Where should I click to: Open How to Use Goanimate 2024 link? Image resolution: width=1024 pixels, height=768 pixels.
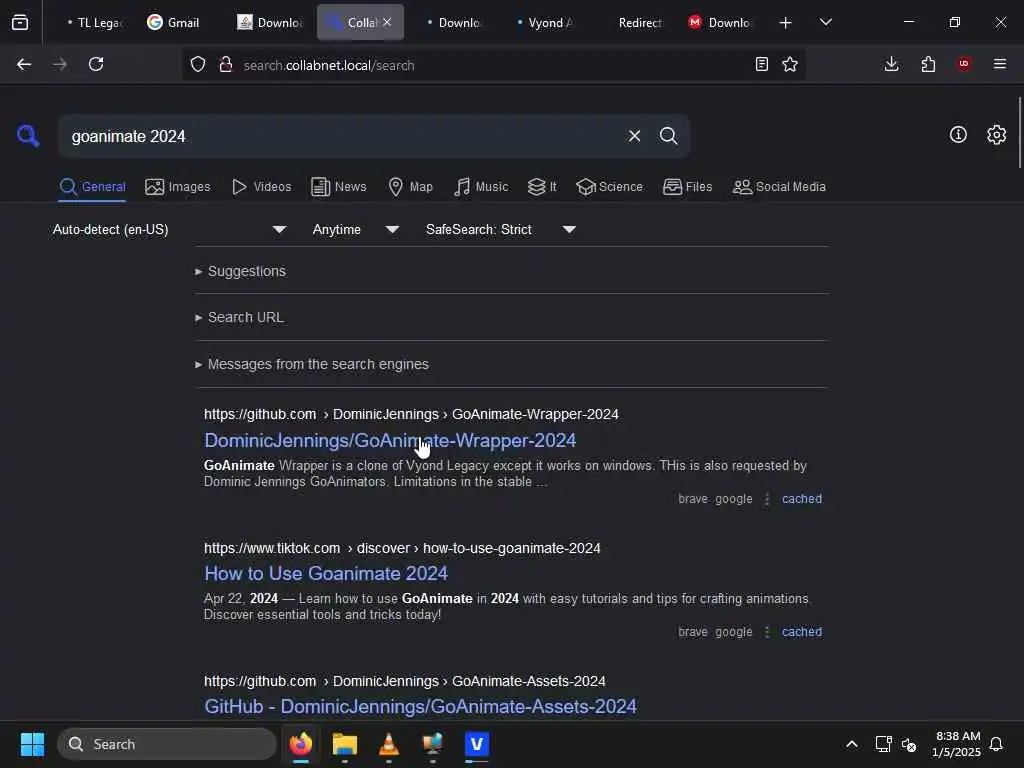pyautogui.click(x=326, y=573)
